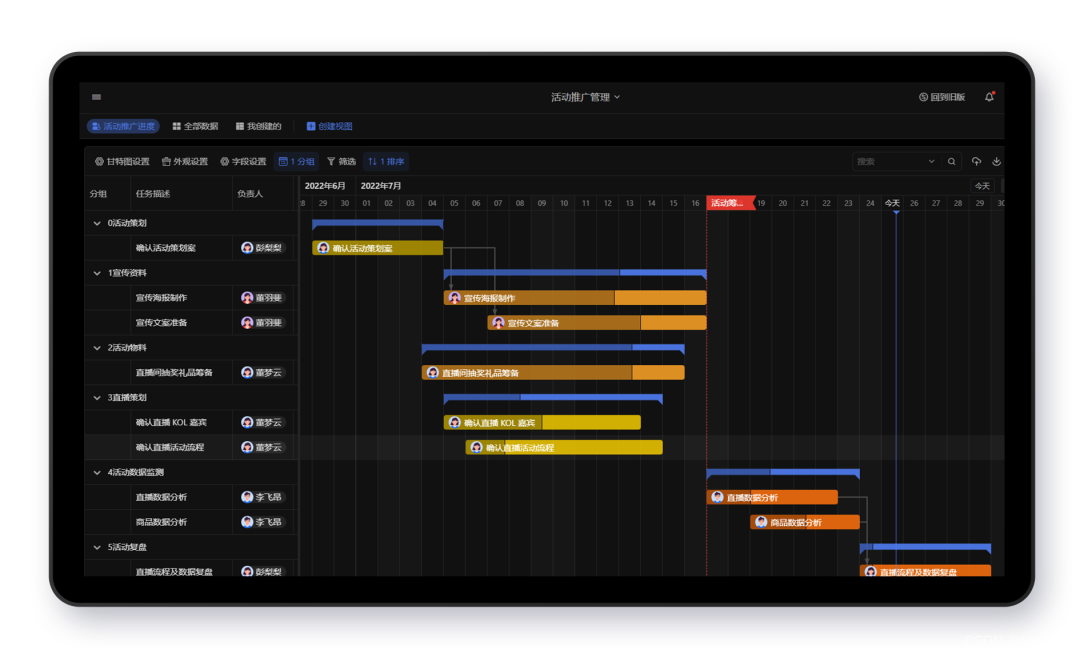
Task: Click the assignee avatar in the 确认直播 KOL 嘉宾 row
Action: click(x=247, y=422)
